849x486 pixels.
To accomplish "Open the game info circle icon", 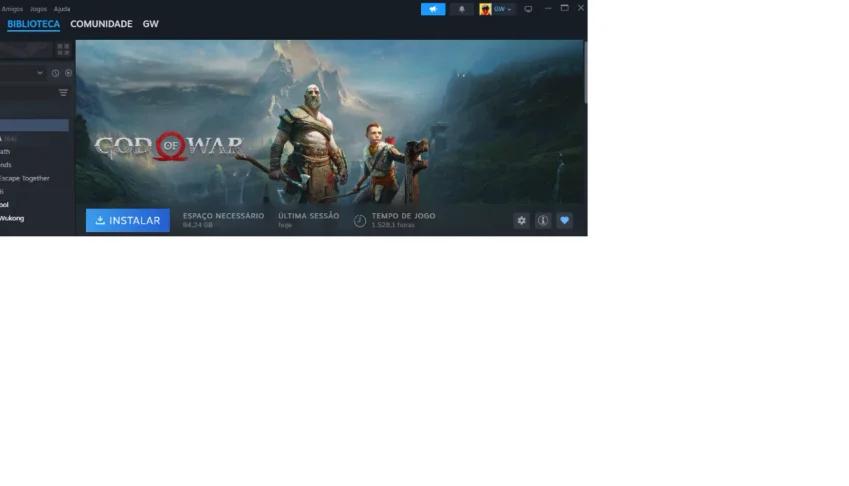I will 543,220.
